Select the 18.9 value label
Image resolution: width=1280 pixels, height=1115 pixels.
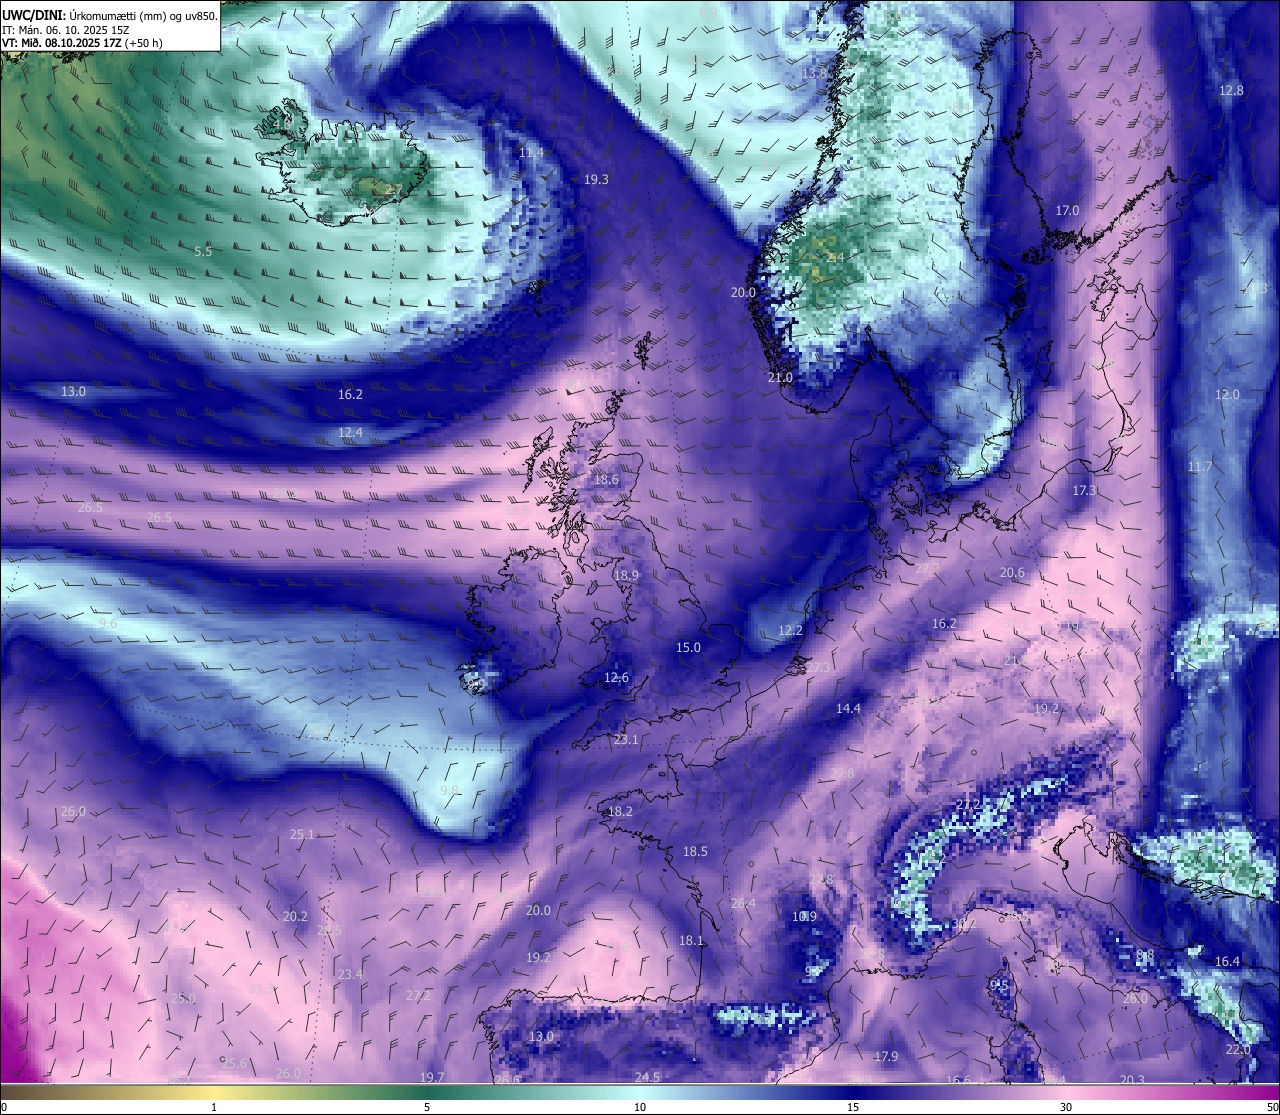tap(626, 575)
